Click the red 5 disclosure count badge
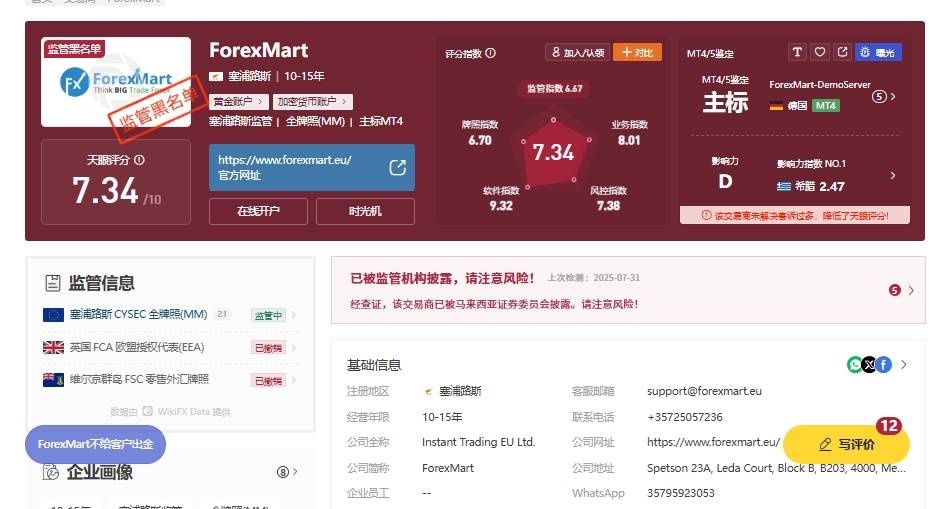The height and width of the screenshot is (509, 941). [x=895, y=290]
